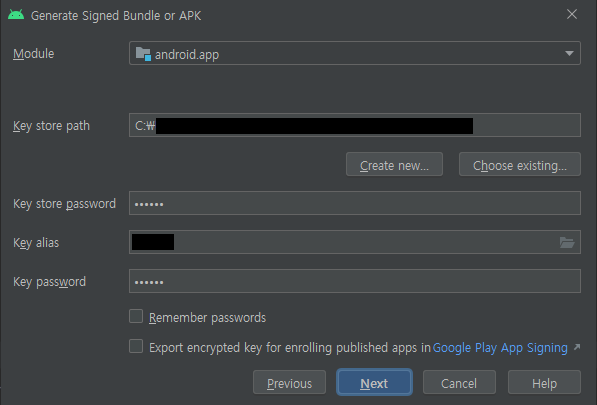This screenshot has width=597, height=405.
Task: Cancel the signing dialog
Action: click(459, 383)
